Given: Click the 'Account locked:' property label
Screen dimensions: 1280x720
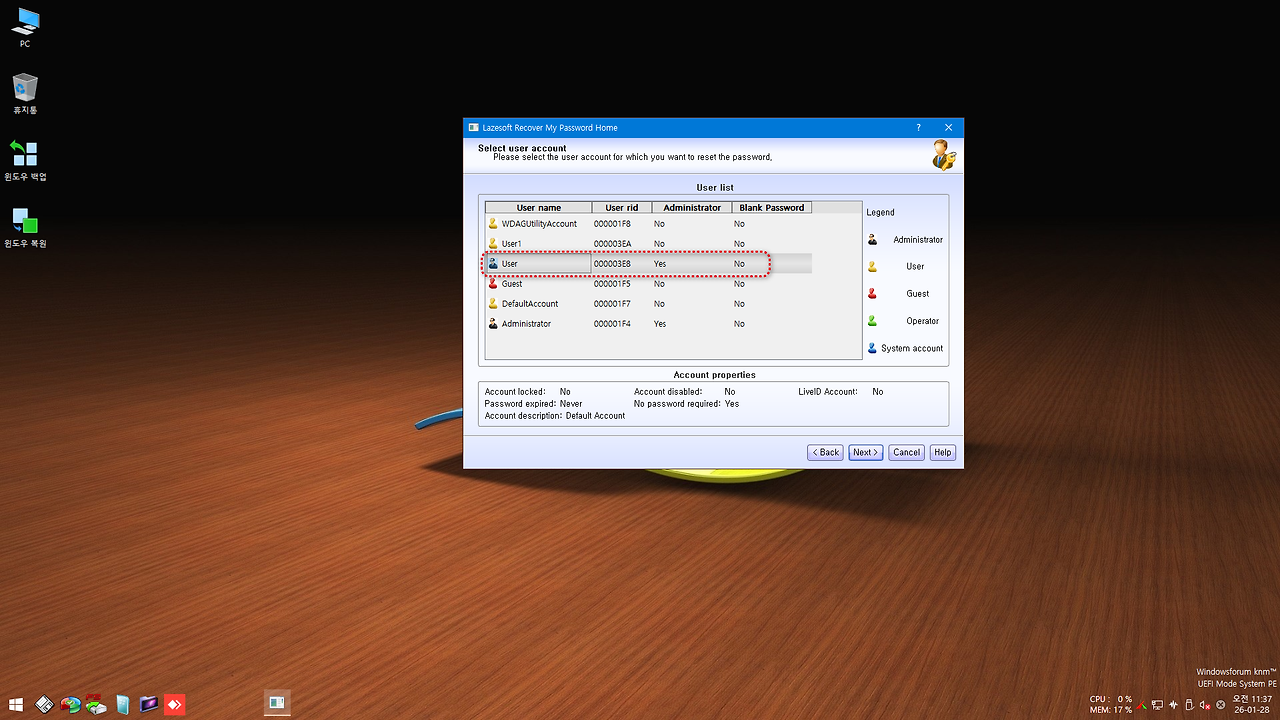Looking at the screenshot, I should pos(515,392).
